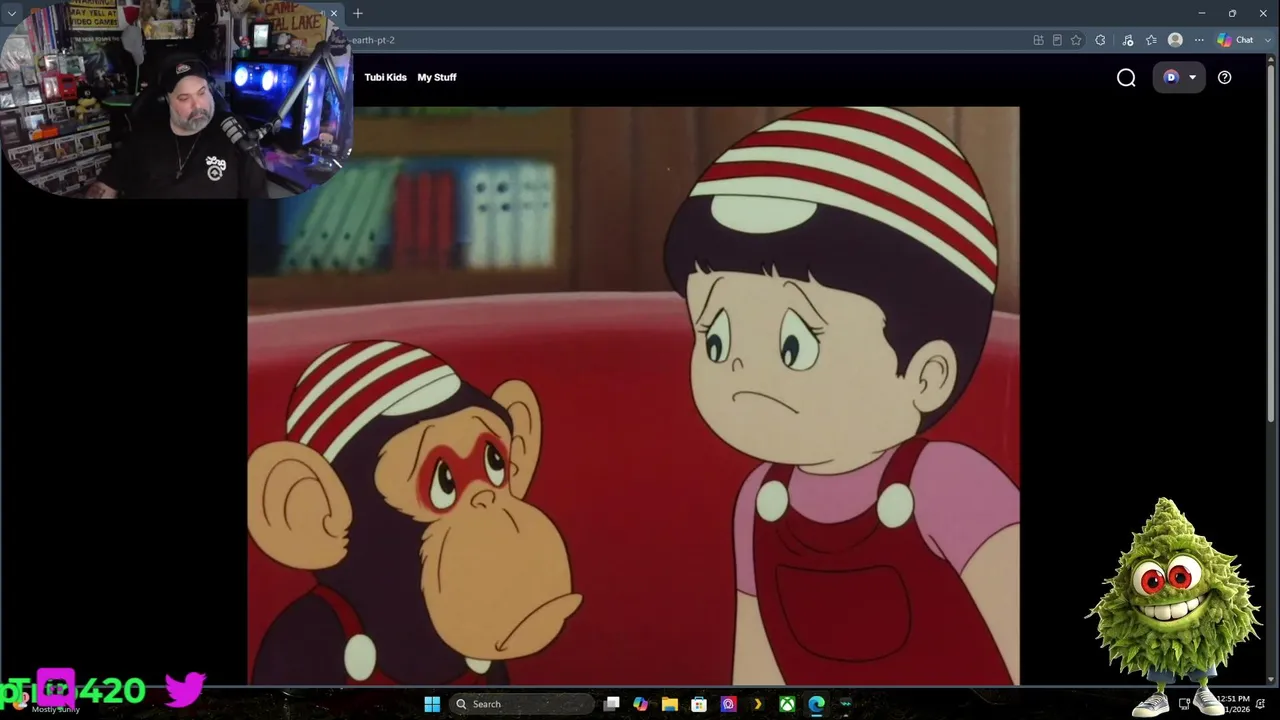This screenshot has height=720, width=1280.
Task: Switch to Microsoft Edge on the taskbar
Action: pos(817,704)
